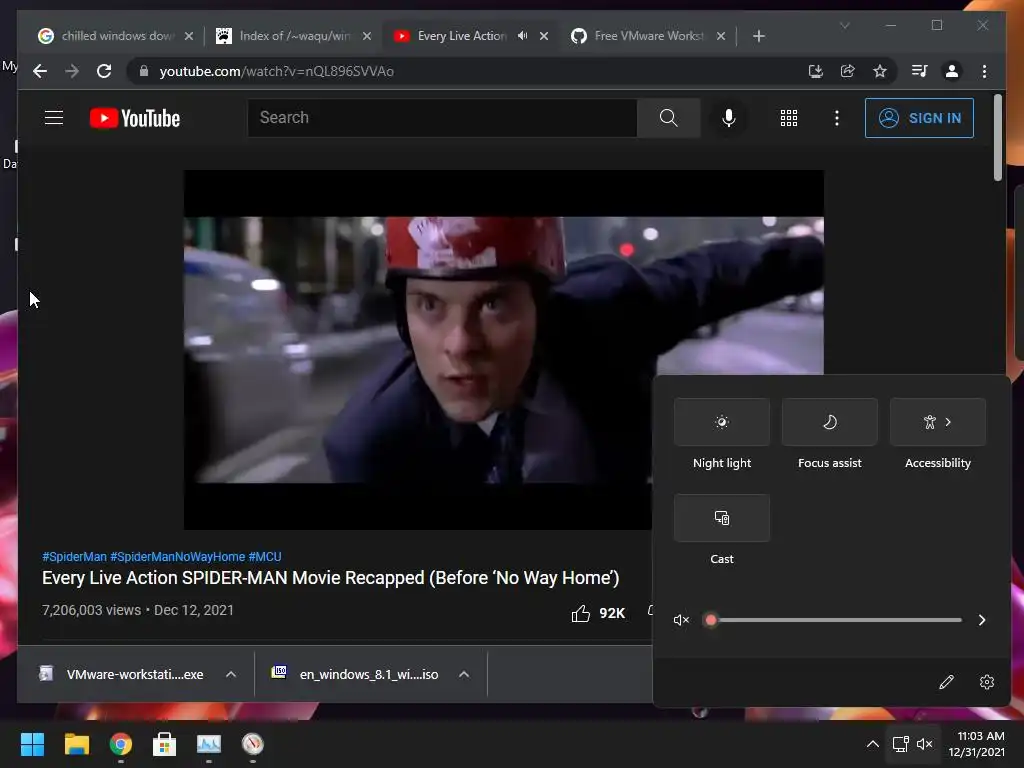Open Microsoft Store from taskbar
Viewport: 1024px width, 768px height.
pyautogui.click(x=165, y=744)
